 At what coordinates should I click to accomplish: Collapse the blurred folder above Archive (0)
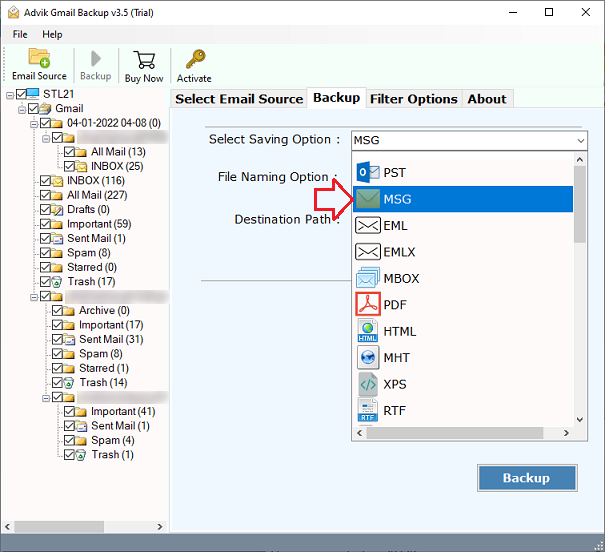point(34,297)
